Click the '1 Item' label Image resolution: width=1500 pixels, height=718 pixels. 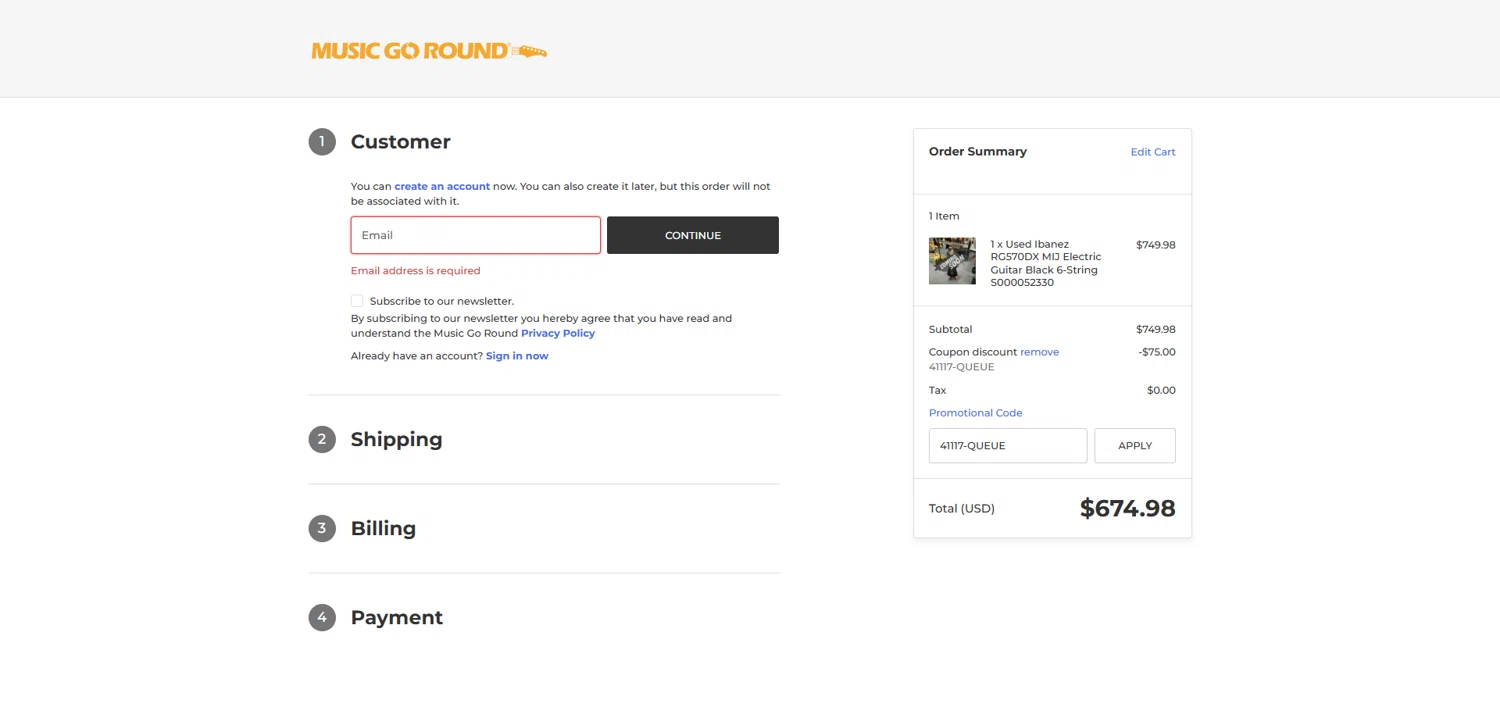(x=944, y=216)
